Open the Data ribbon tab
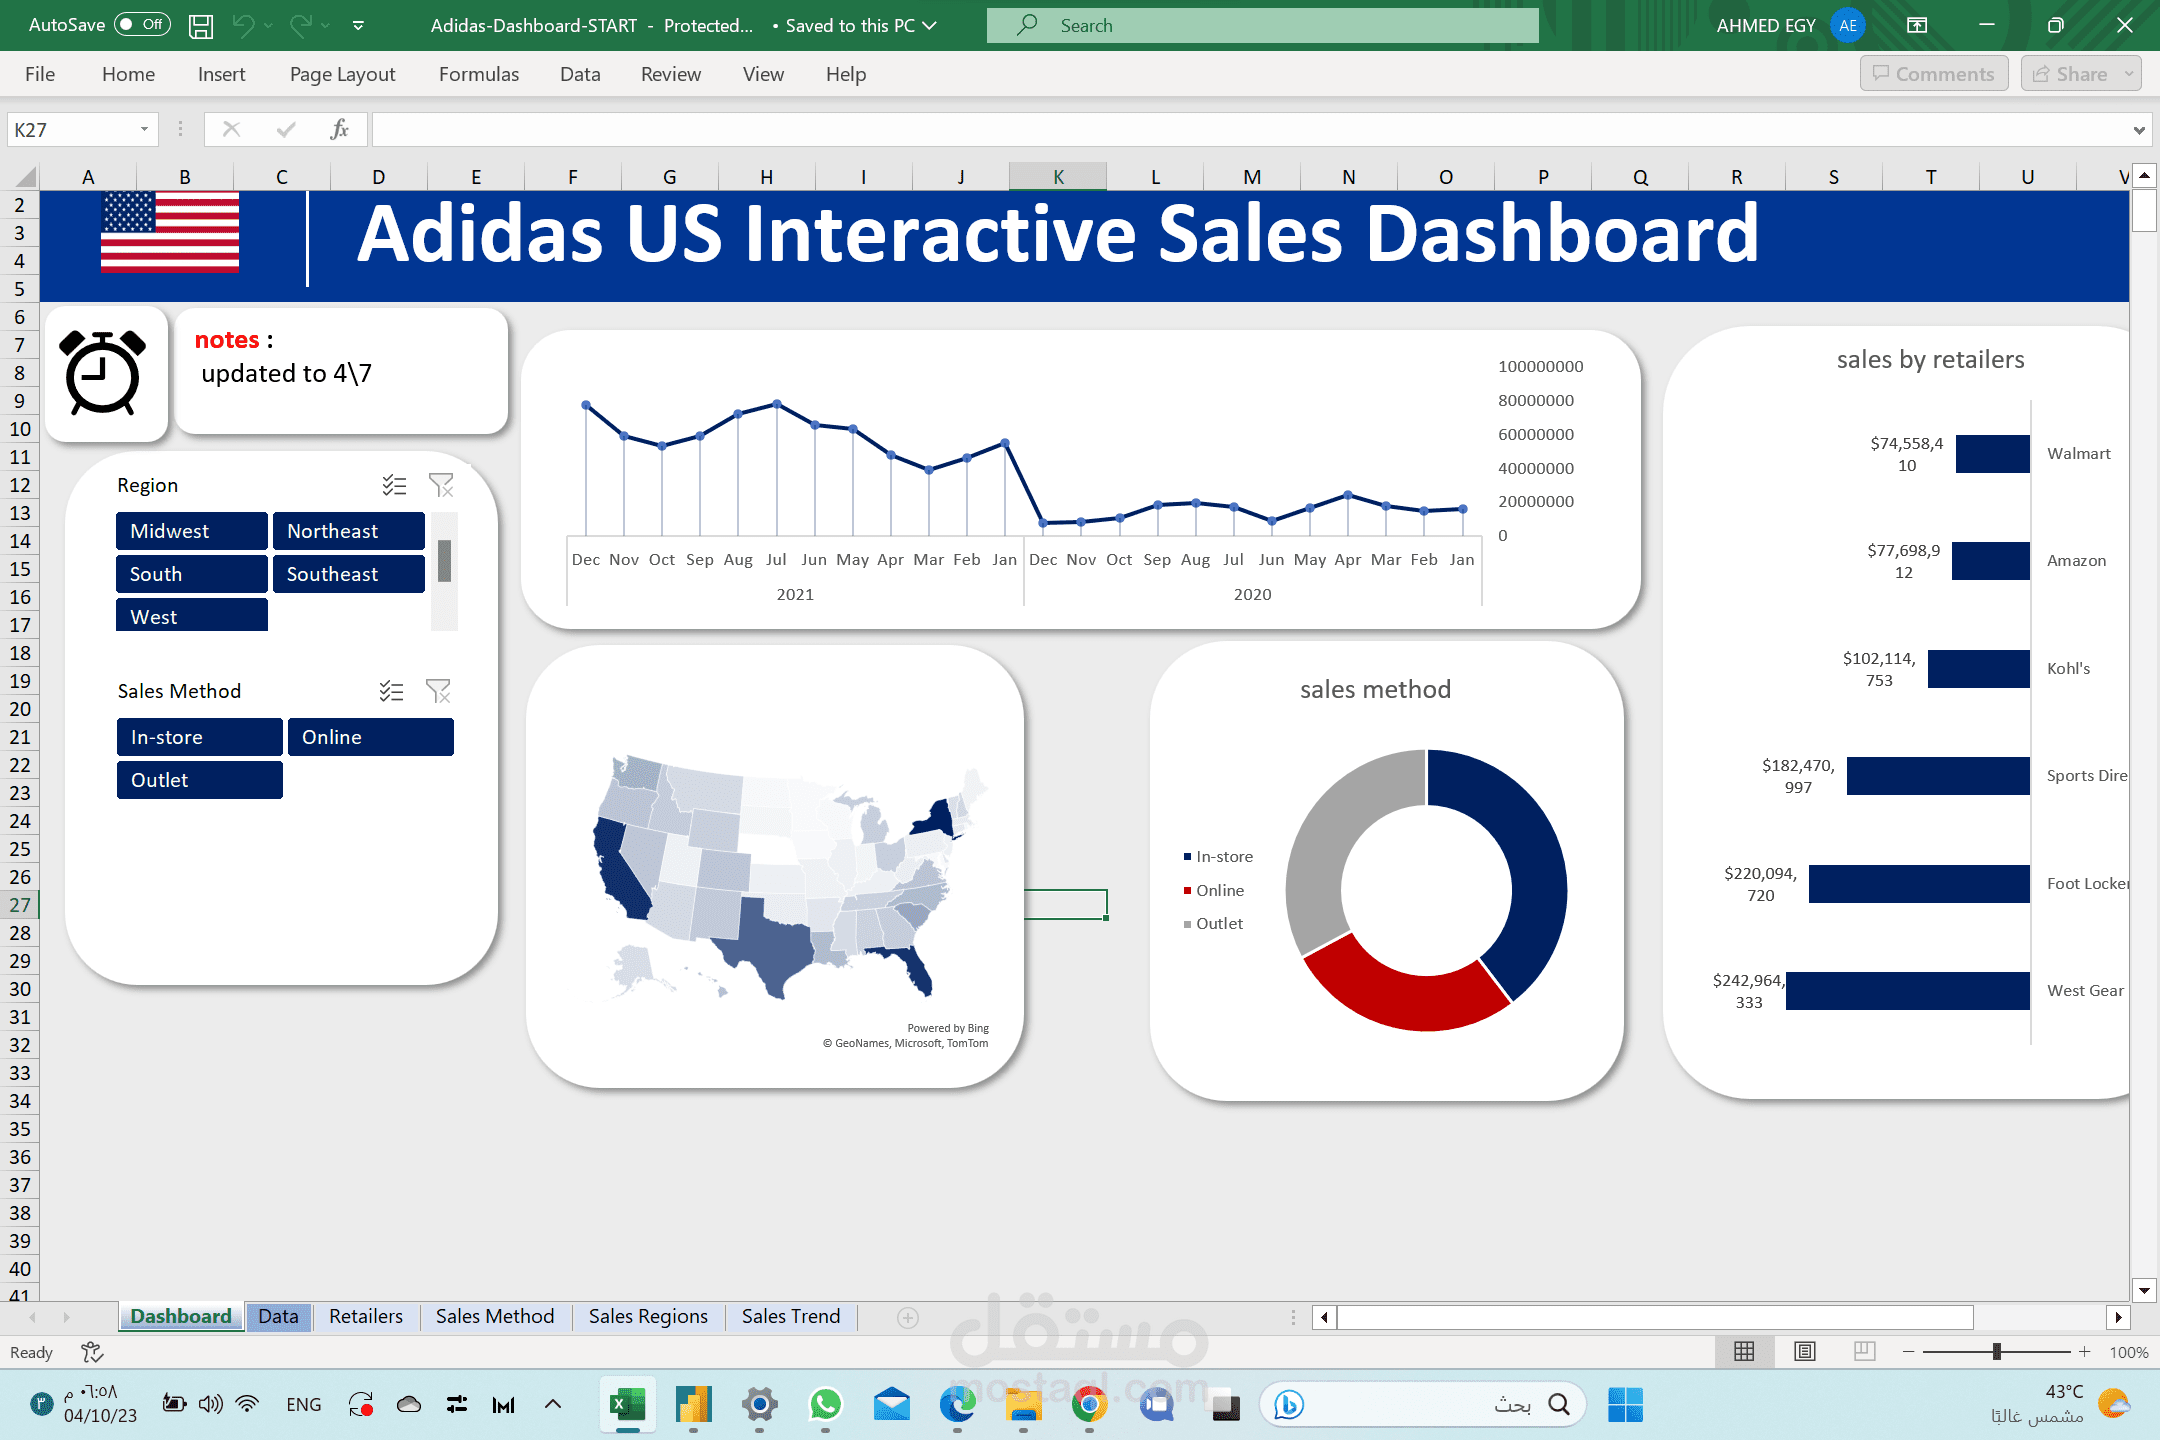The width and height of the screenshot is (2160, 1440). click(580, 74)
